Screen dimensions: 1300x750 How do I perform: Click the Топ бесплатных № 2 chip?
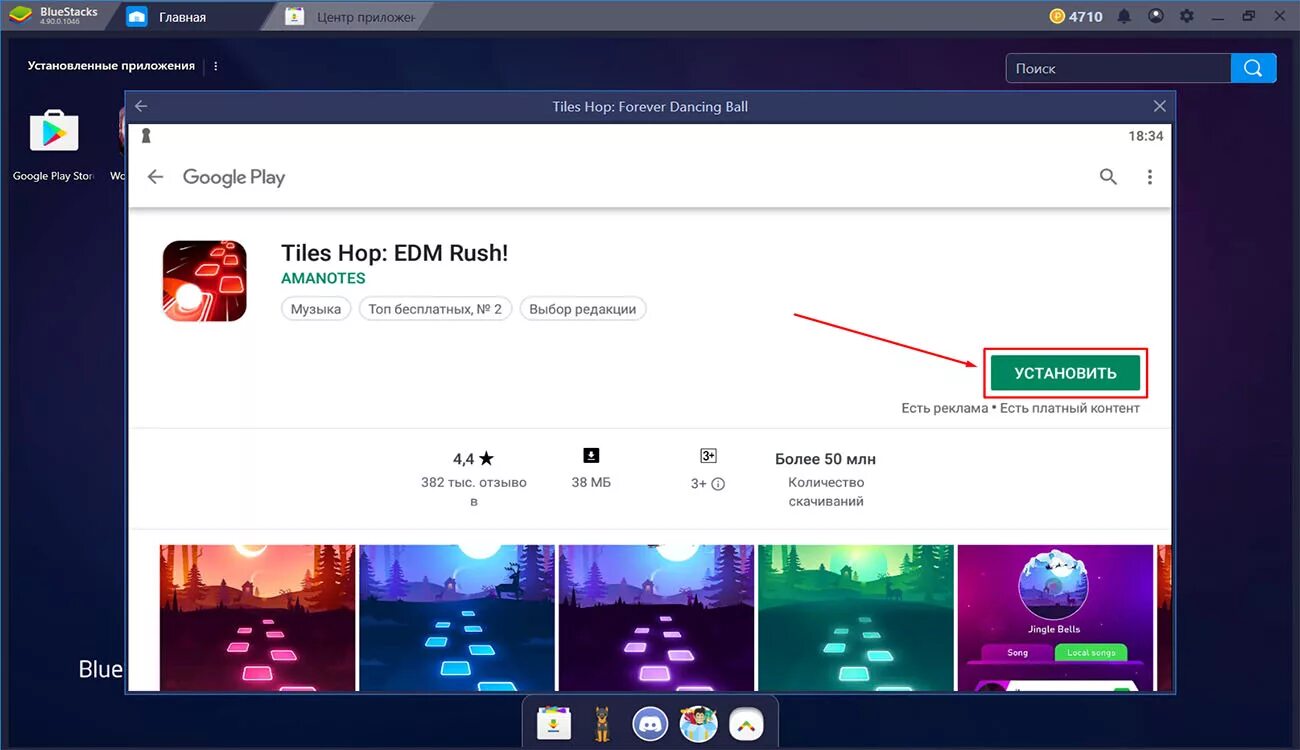(x=435, y=309)
